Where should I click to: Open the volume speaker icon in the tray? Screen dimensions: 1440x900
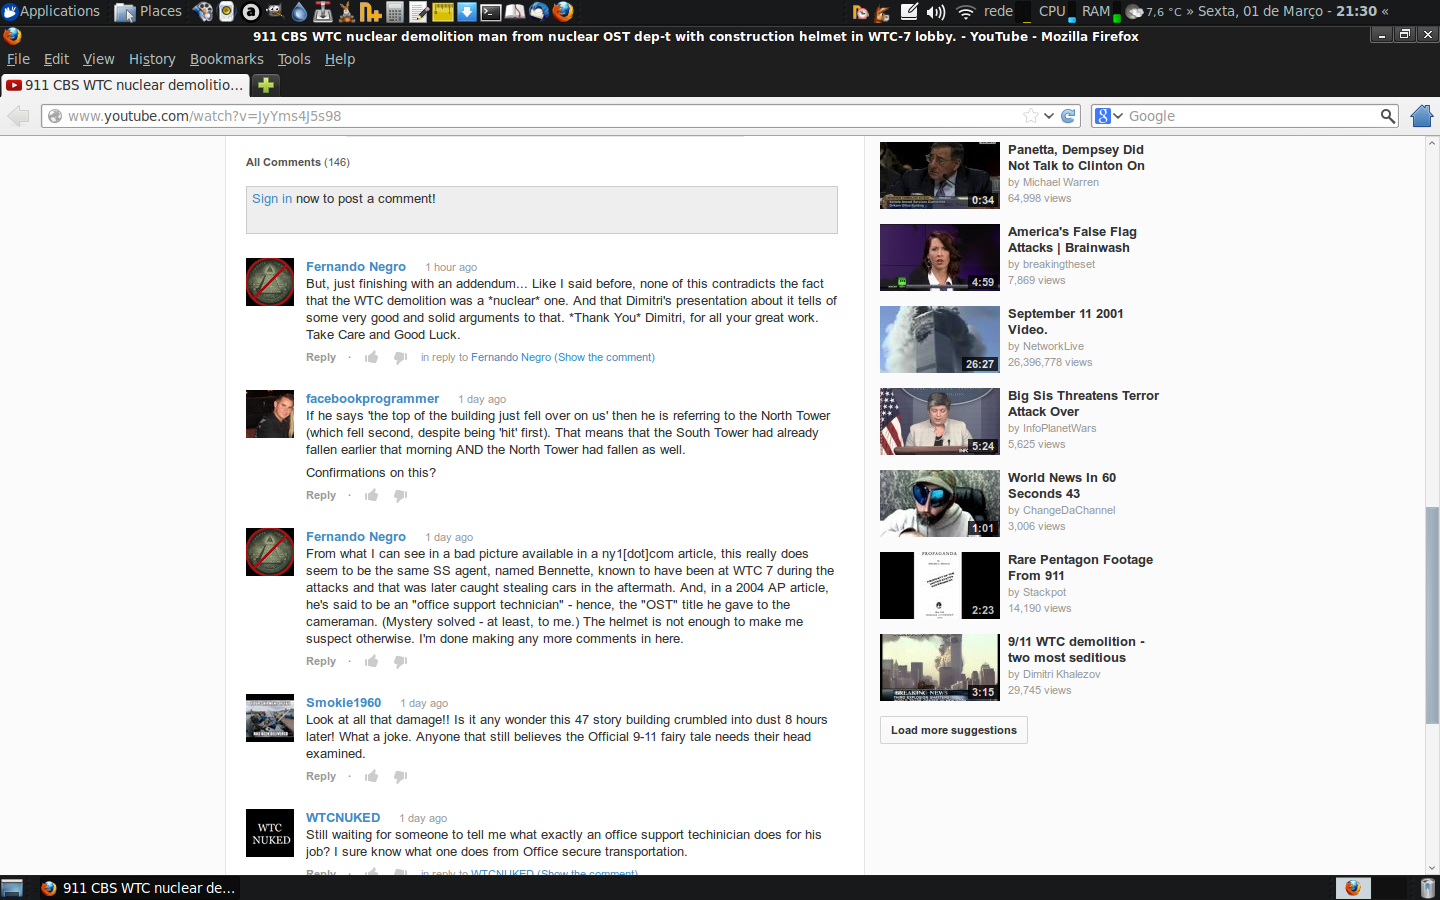pyautogui.click(x=936, y=12)
